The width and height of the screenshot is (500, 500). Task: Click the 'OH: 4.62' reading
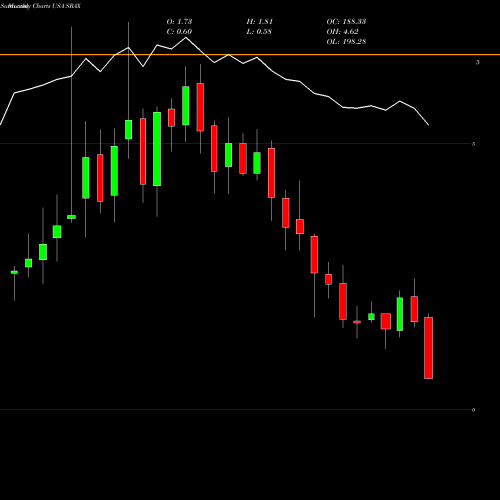343,32
